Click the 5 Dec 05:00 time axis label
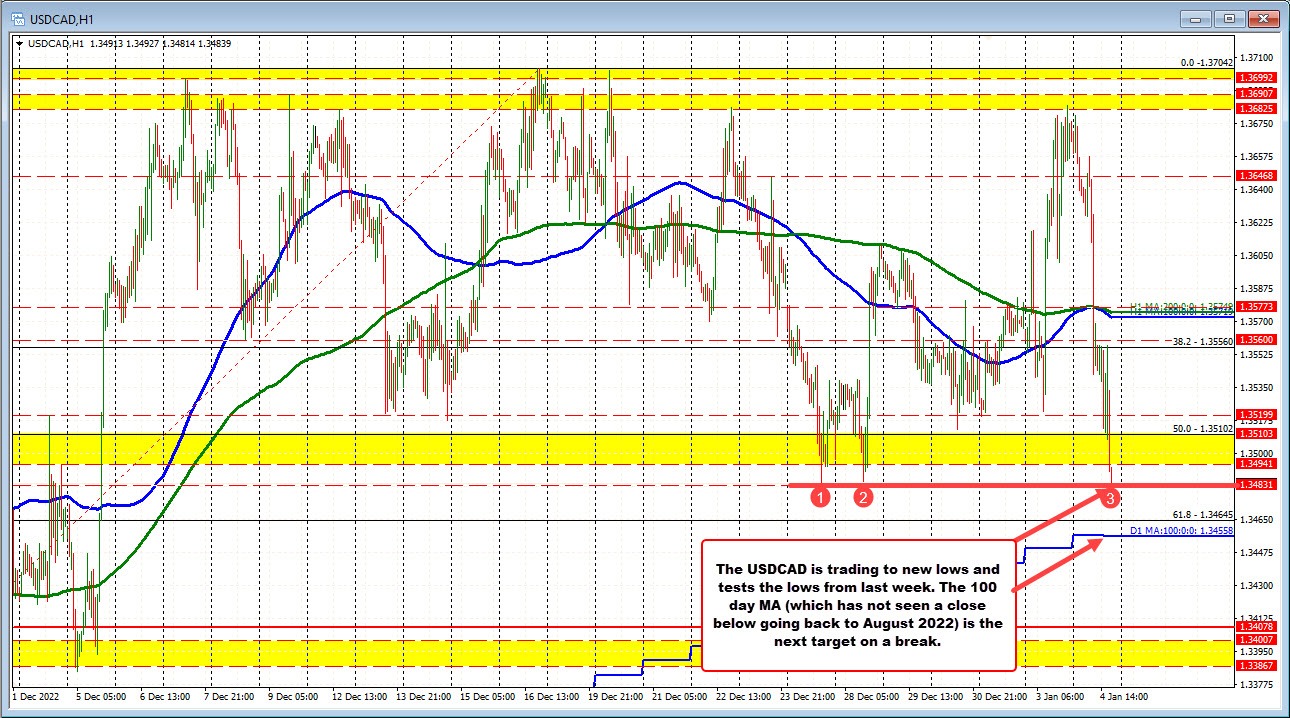Image resolution: width=1290 pixels, height=718 pixels. [99, 696]
